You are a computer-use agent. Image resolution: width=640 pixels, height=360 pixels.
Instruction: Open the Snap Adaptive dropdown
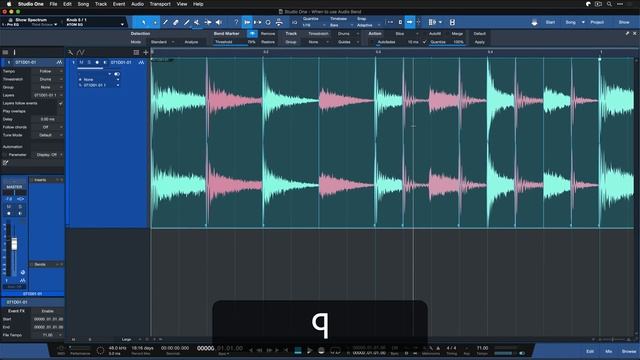tap(368, 25)
